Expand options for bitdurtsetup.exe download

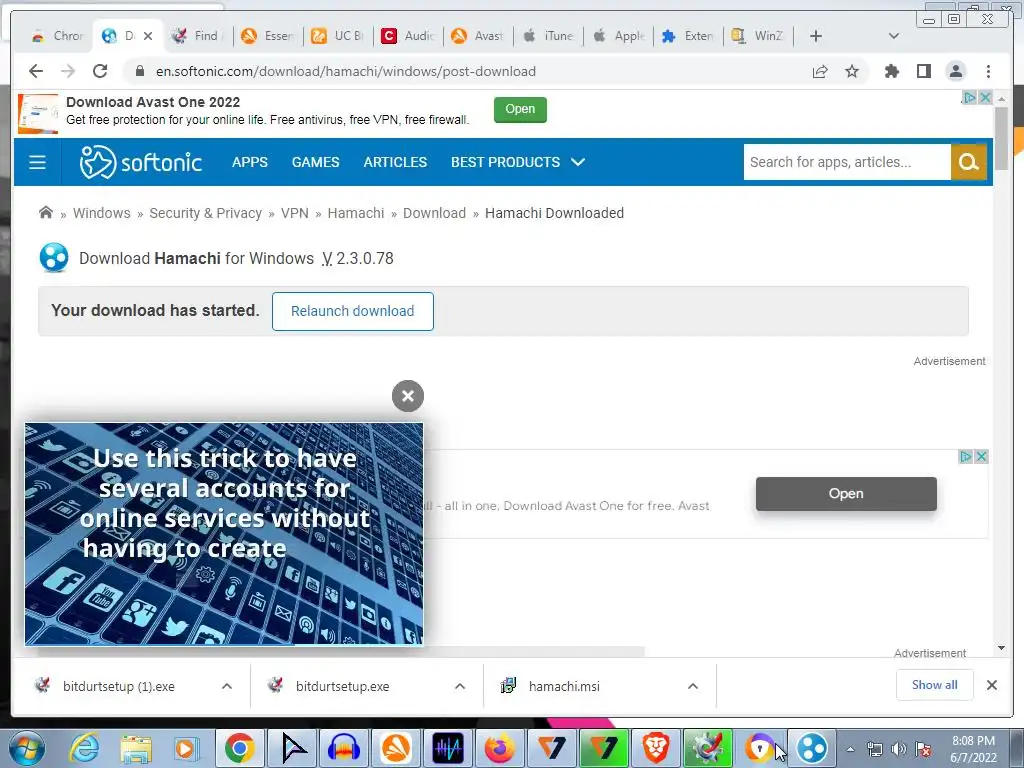(x=460, y=686)
